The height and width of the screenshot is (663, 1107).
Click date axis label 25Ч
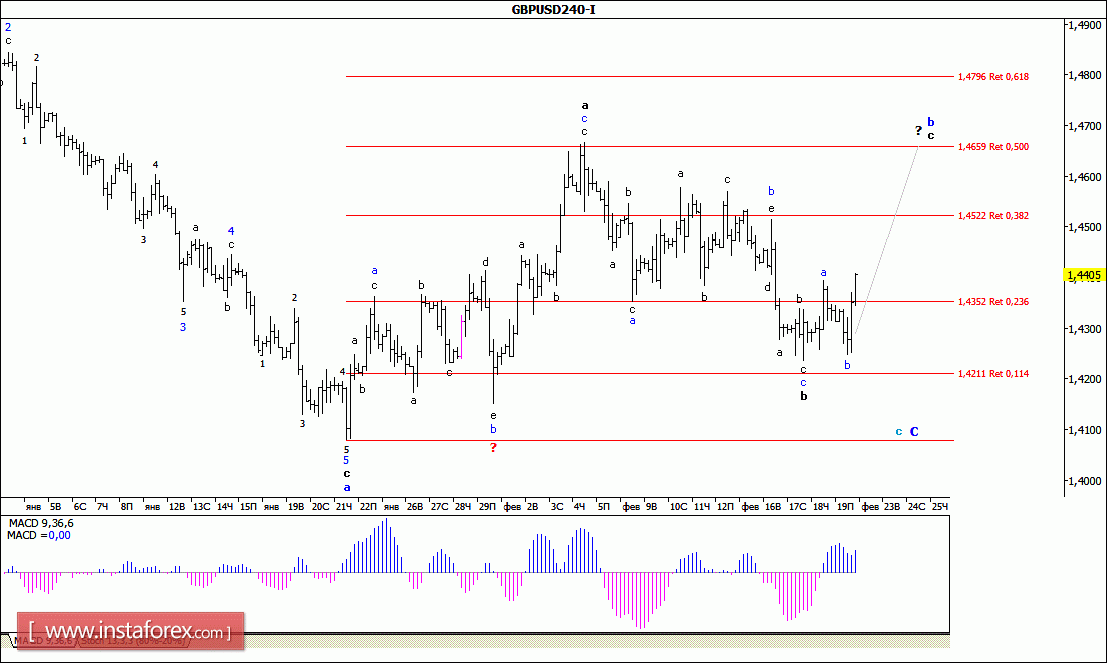coord(940,506)
